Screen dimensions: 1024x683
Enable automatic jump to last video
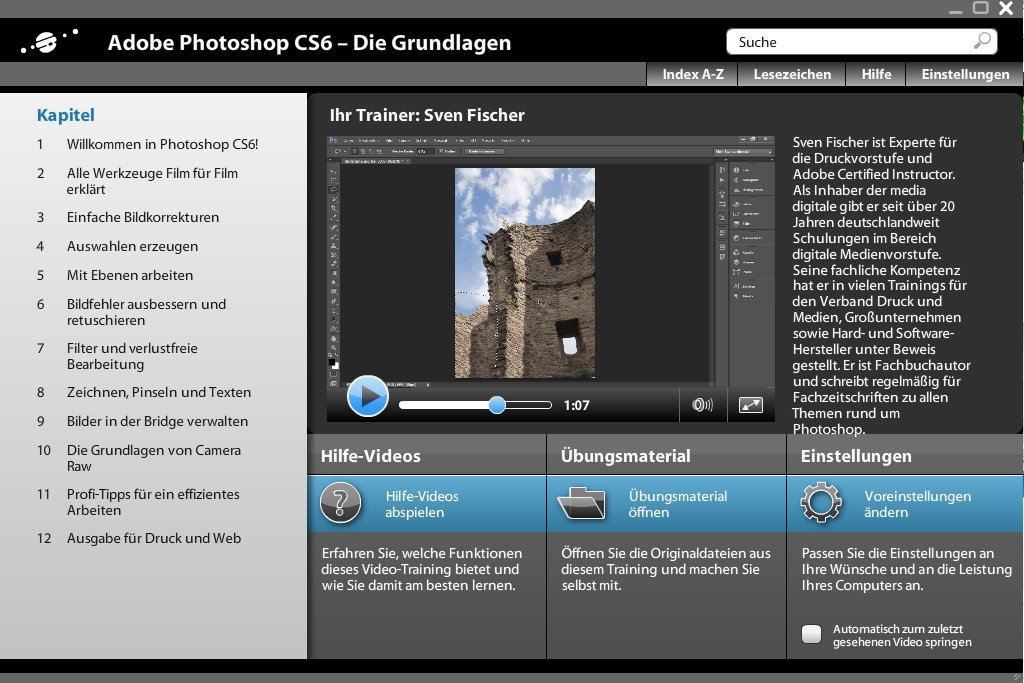(811, 634)
